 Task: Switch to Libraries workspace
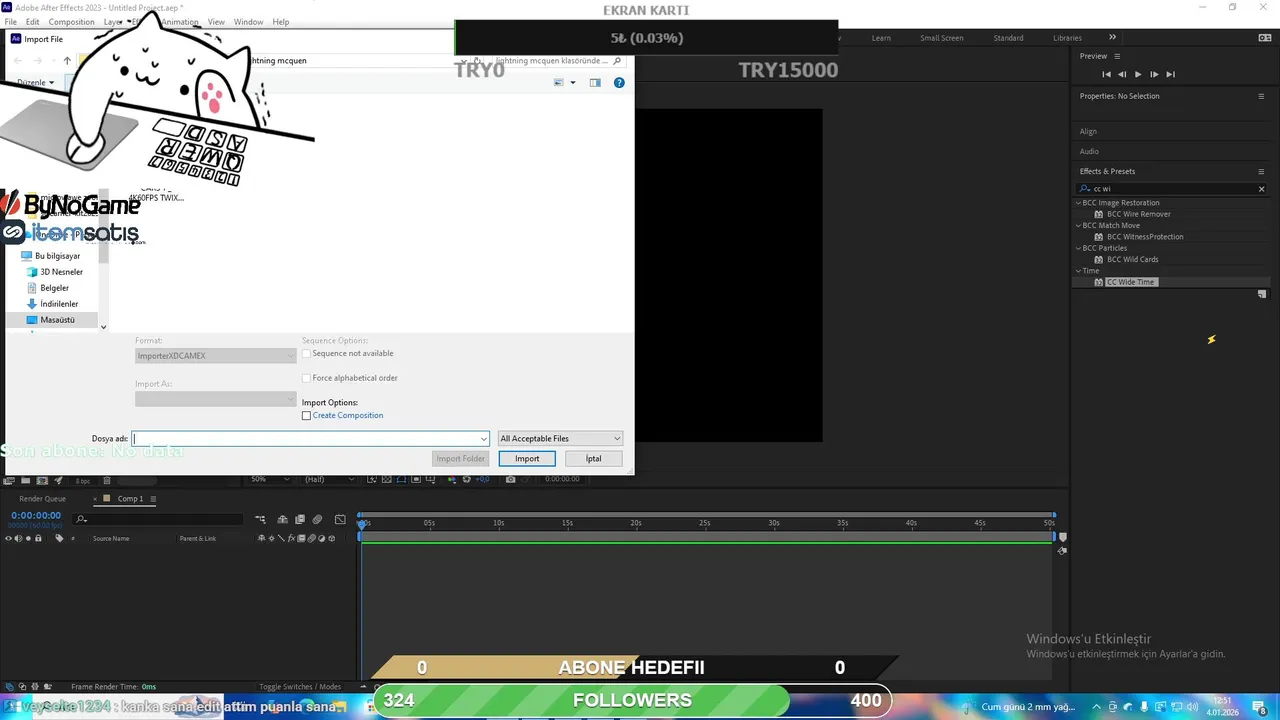1067,38
